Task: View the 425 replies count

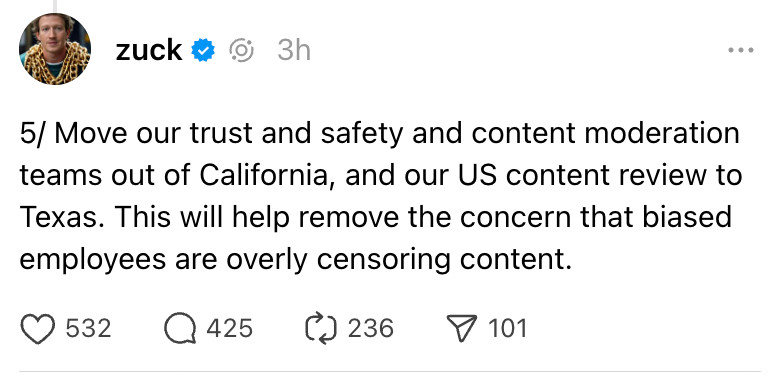Action: point(230,329)
